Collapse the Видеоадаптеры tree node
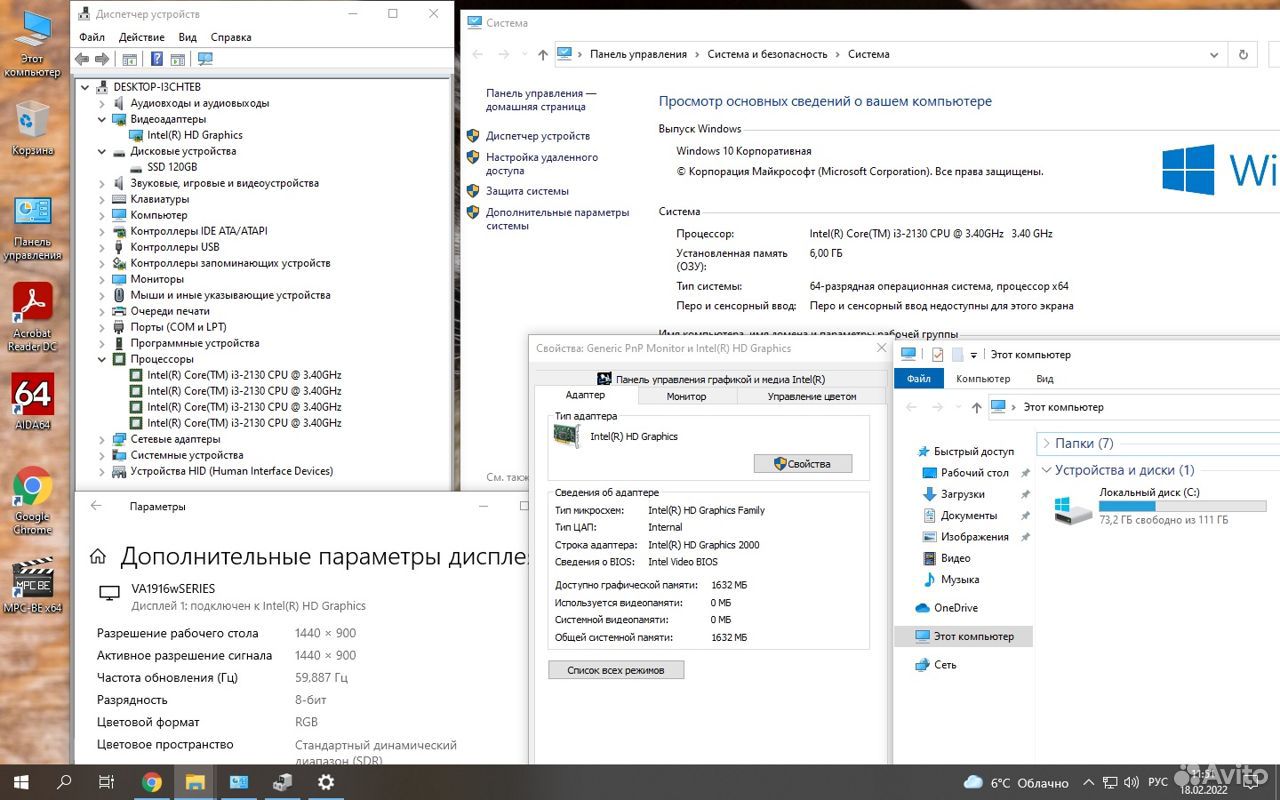 [102, 119]
